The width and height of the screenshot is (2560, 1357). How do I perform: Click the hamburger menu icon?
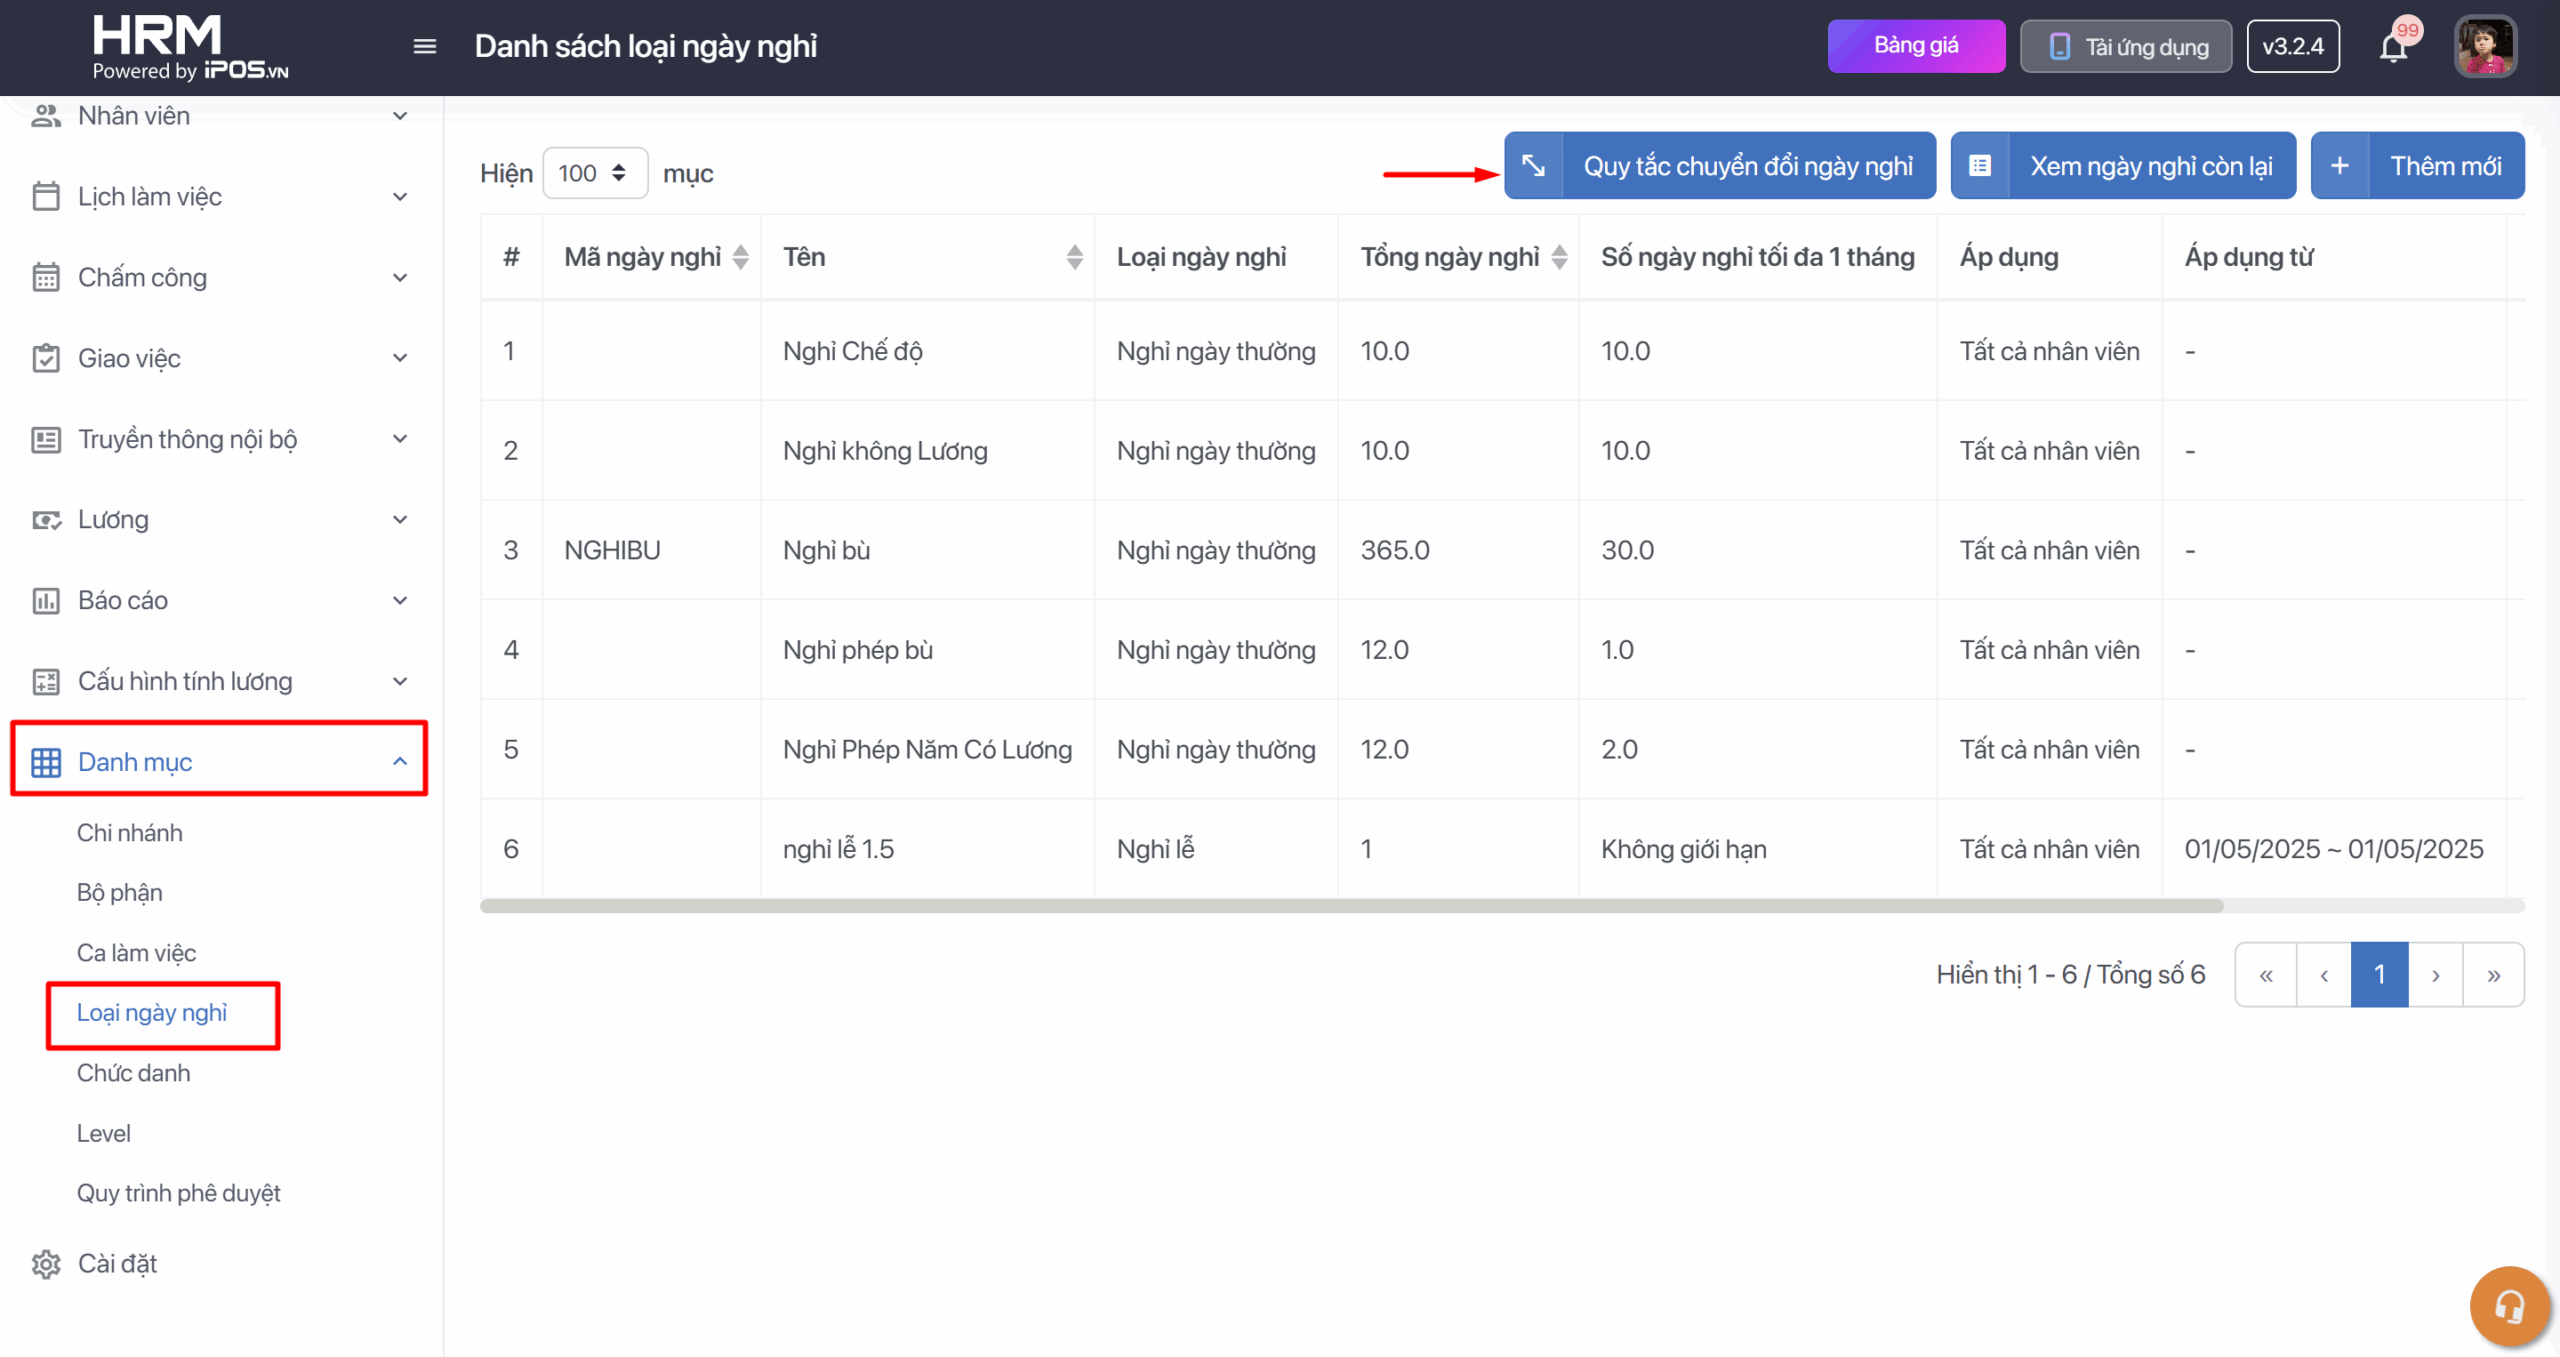click(x=425, y=46)
